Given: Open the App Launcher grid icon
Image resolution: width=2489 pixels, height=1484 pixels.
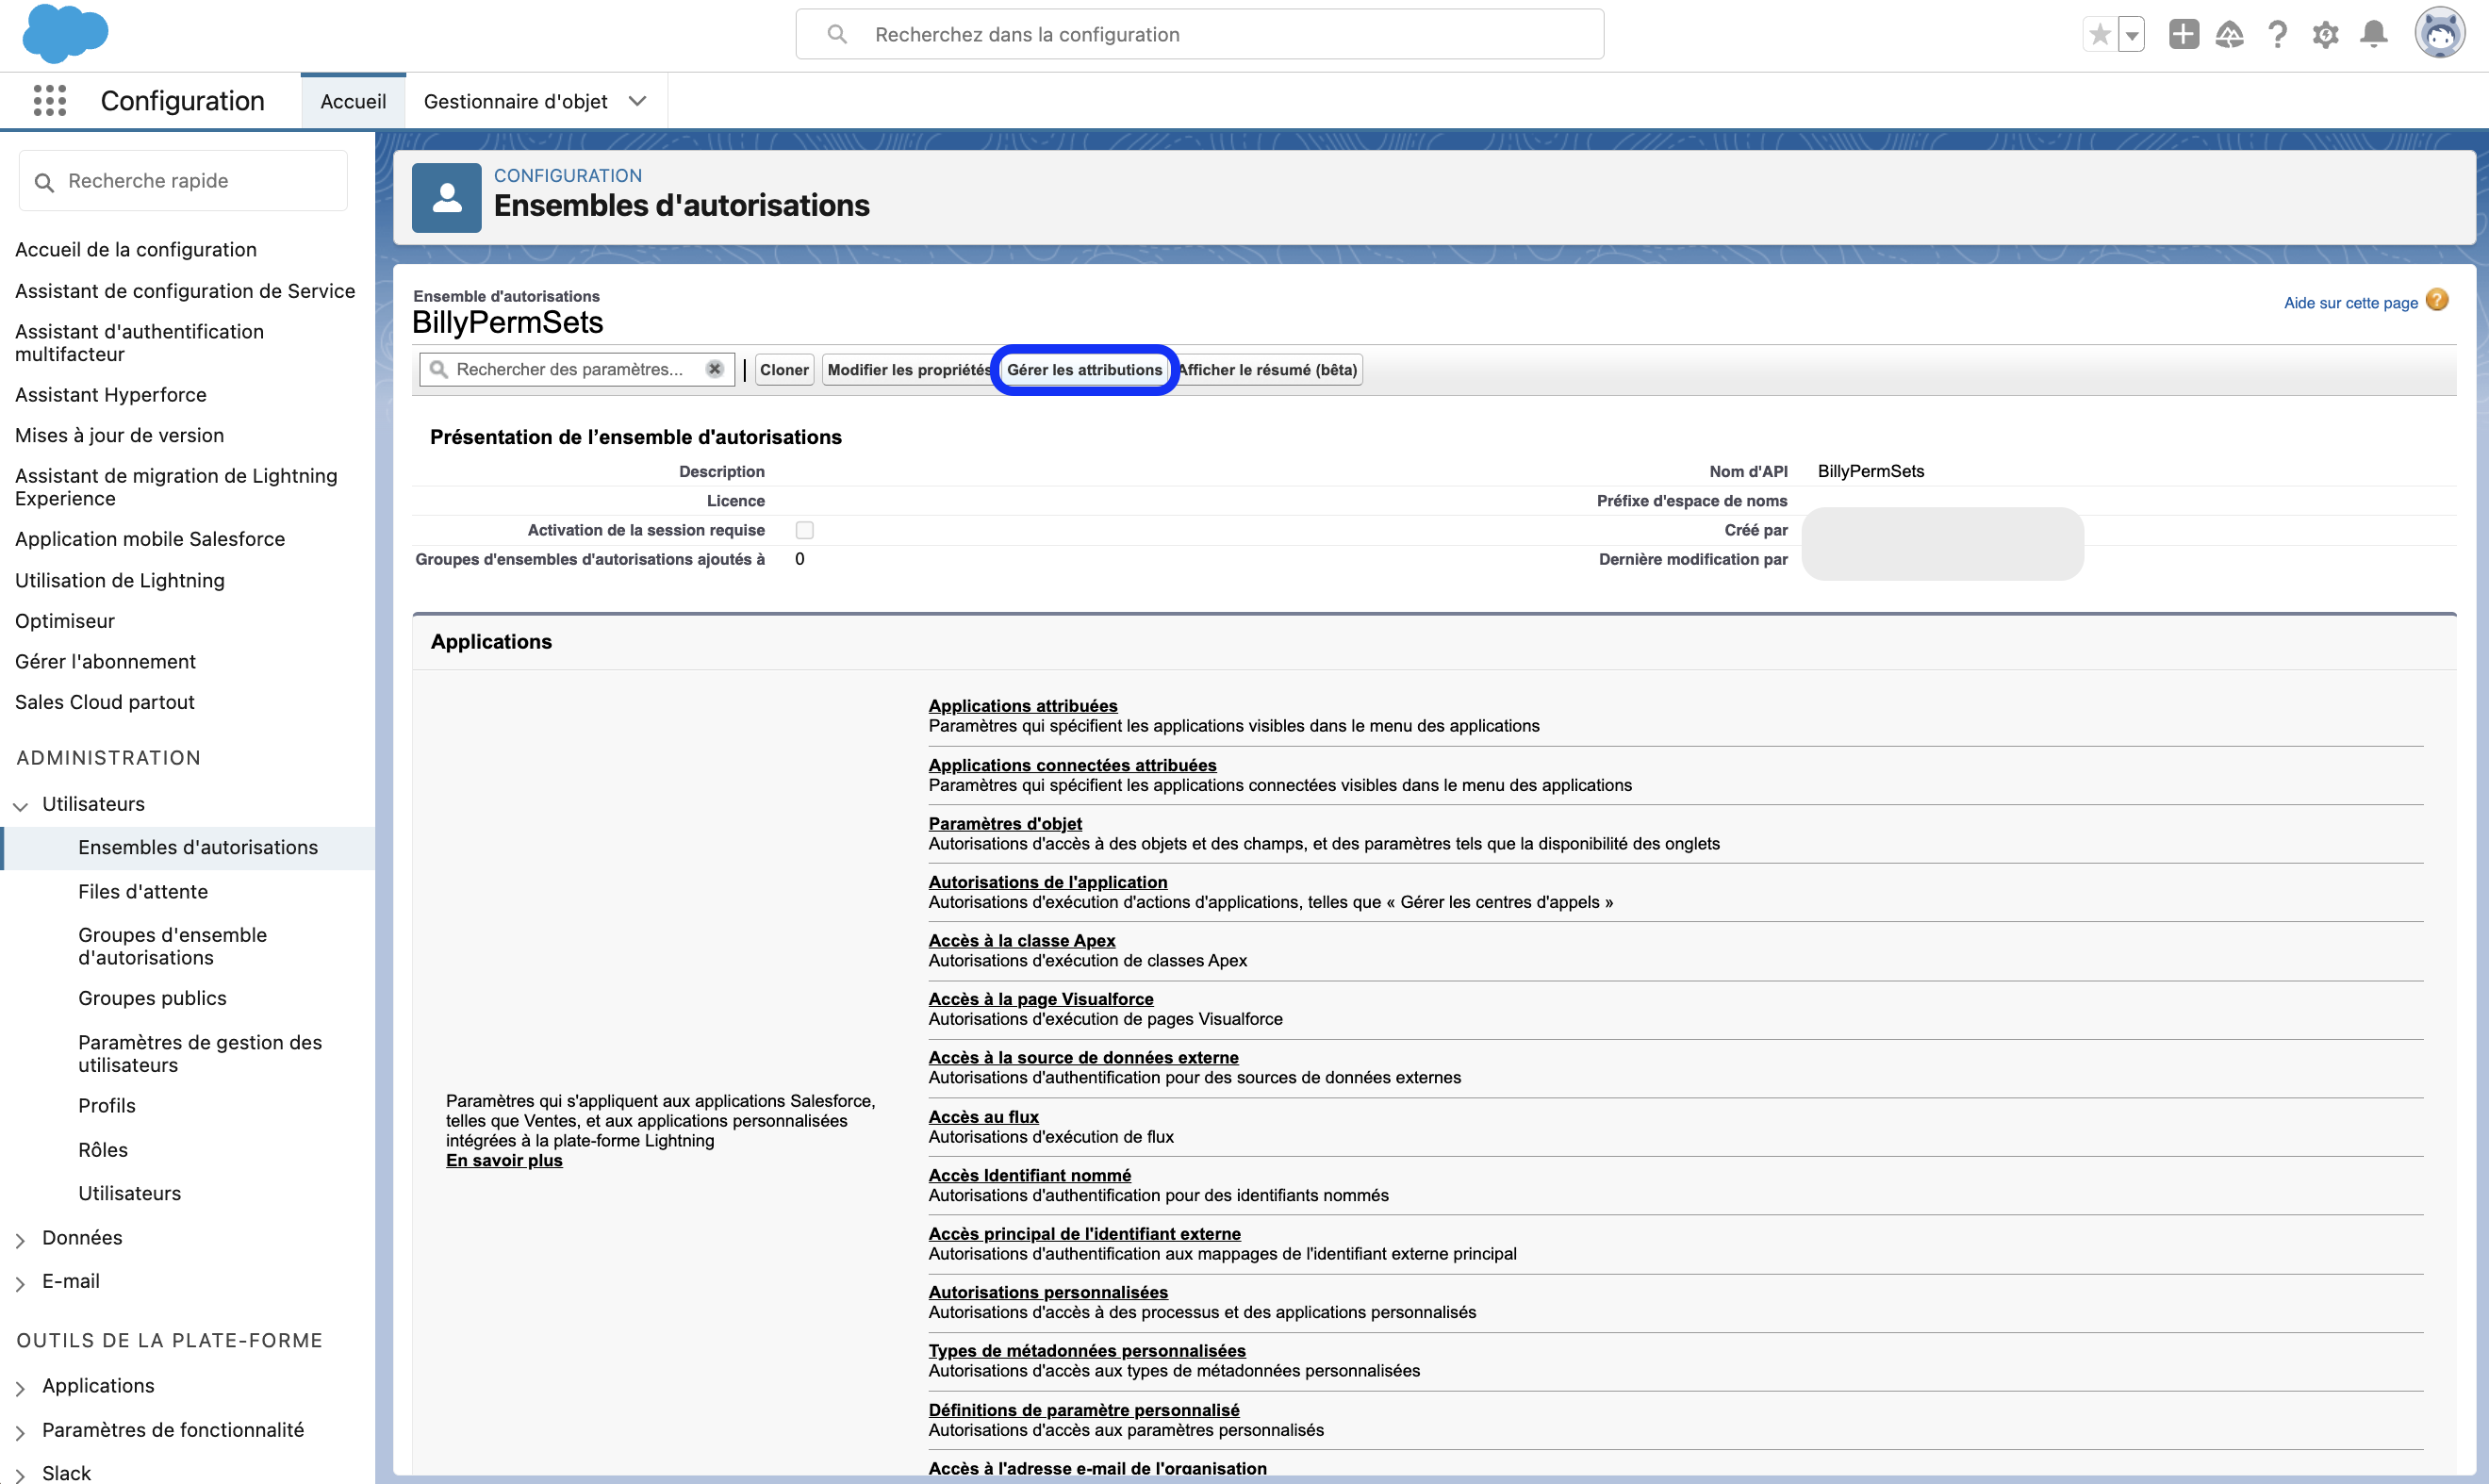Looking at the screenshot, I should tap(49, 101).
